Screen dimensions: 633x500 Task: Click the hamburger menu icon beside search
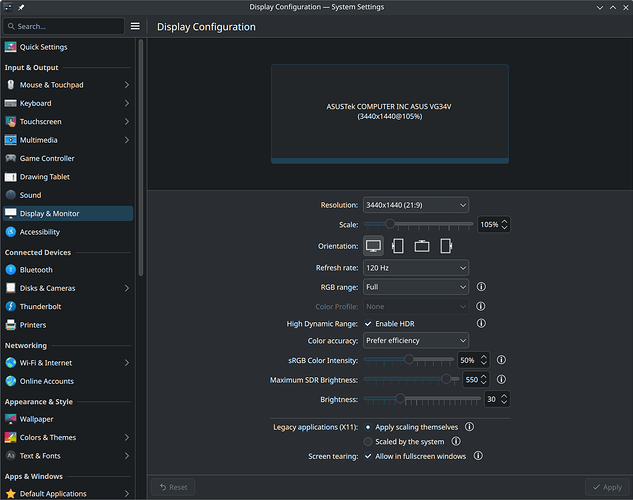[x=135, y=26]
